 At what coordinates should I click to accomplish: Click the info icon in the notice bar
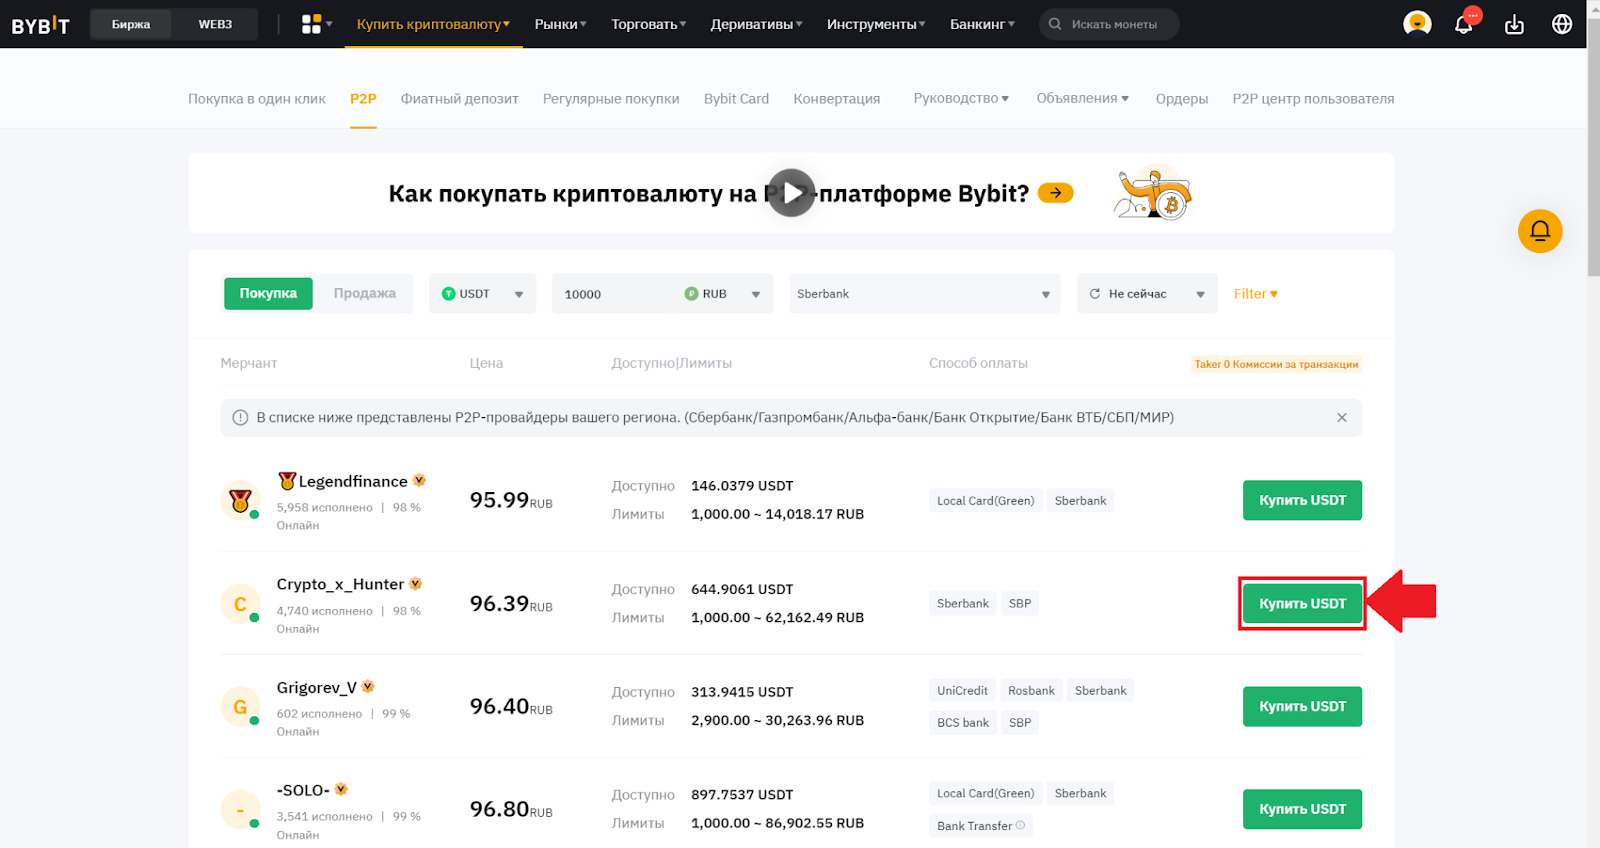240,418
